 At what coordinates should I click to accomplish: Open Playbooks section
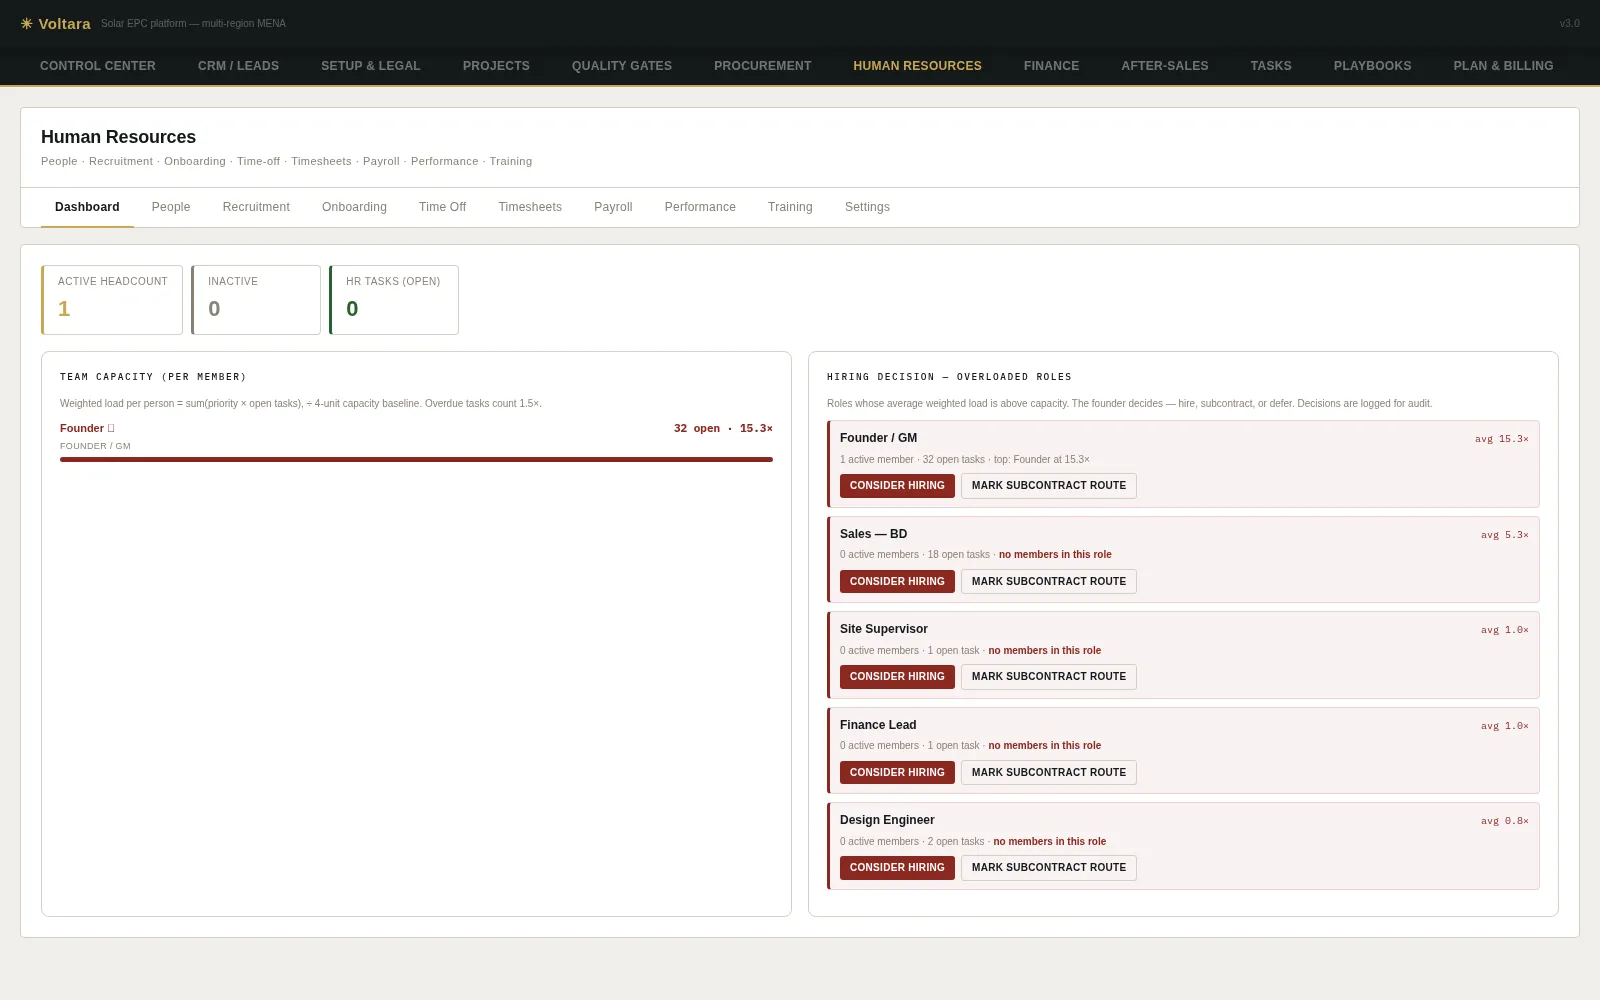coord(1372,66)
